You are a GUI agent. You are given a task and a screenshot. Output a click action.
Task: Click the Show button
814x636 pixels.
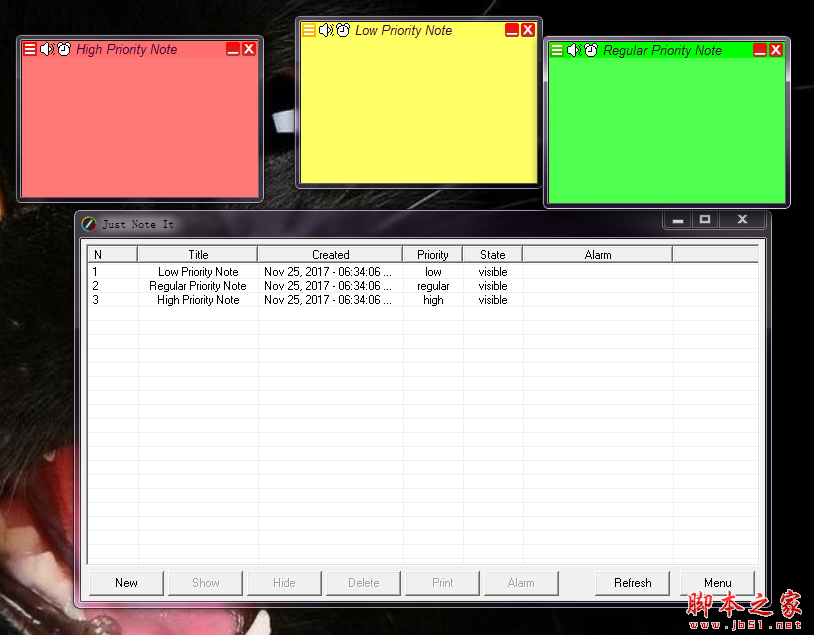tap(206, 583)
